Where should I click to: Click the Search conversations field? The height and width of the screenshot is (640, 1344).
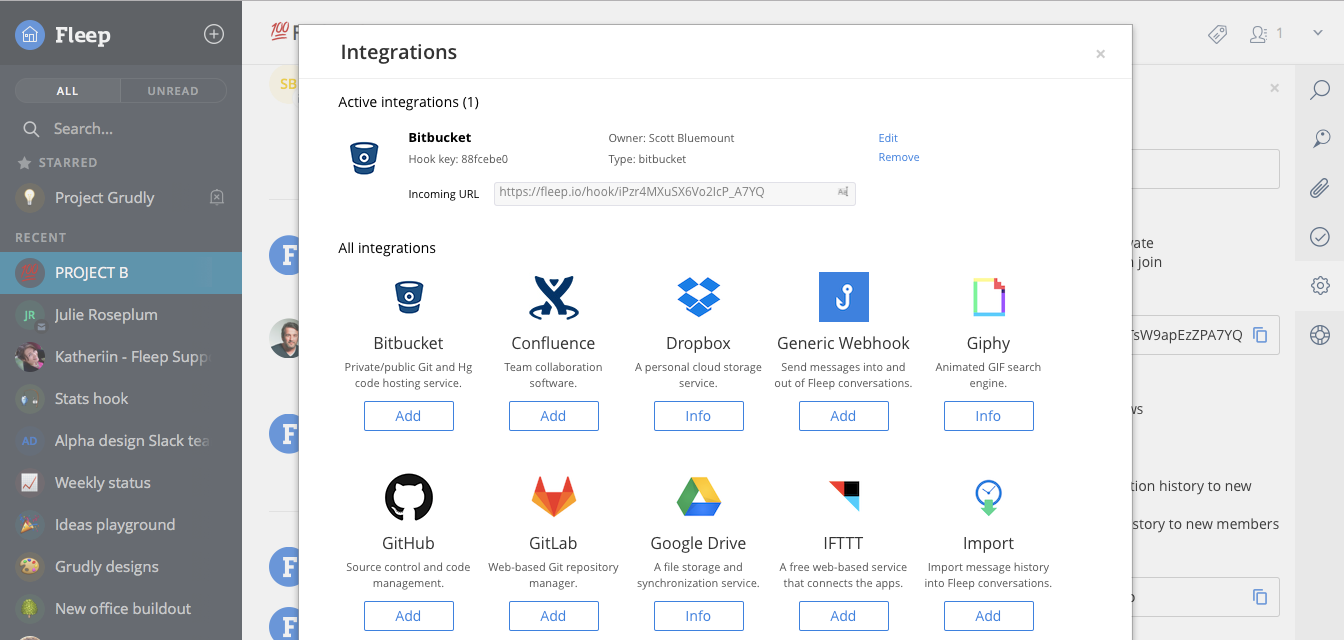pyautogui.click(x=121, y=129)
